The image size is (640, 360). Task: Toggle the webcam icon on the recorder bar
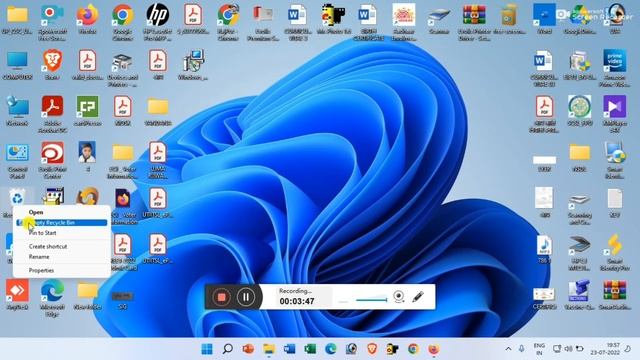399,297
